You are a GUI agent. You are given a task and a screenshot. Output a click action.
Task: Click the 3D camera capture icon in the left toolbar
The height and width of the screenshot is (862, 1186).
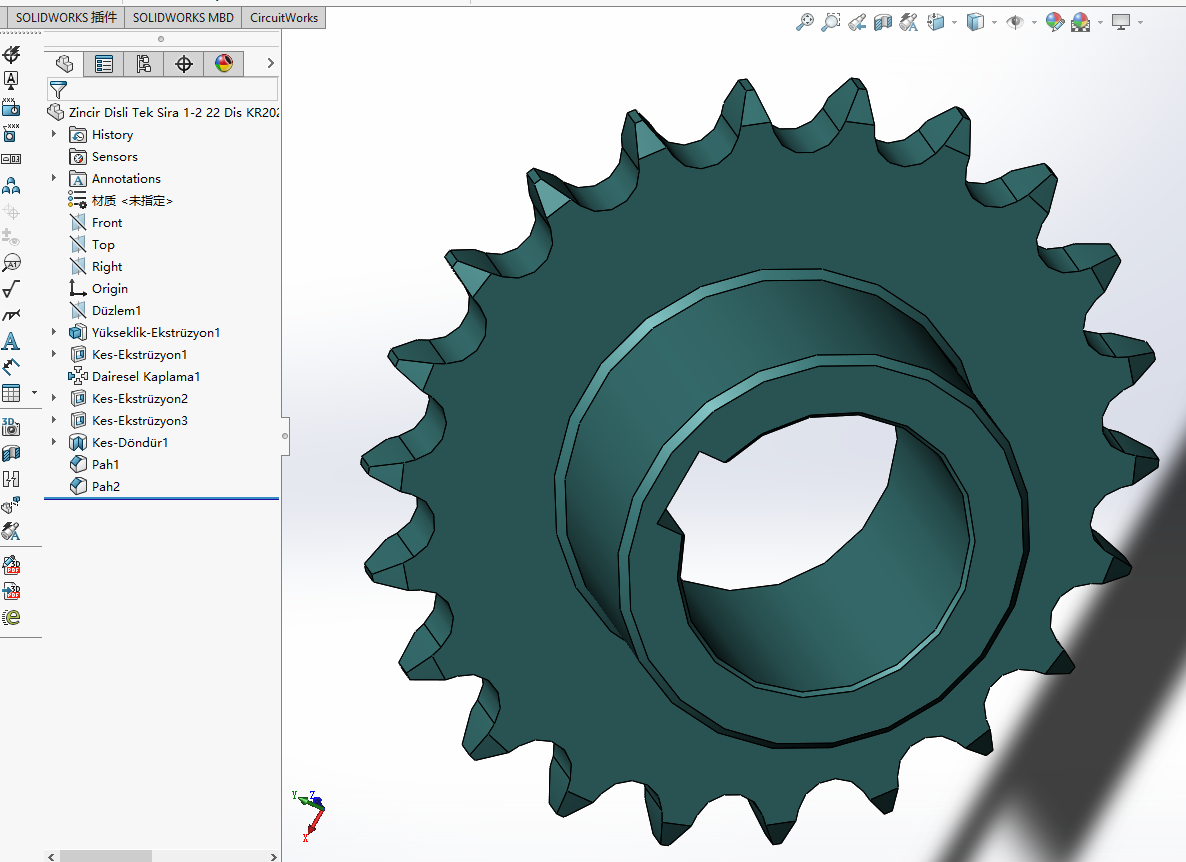[11, 426]
